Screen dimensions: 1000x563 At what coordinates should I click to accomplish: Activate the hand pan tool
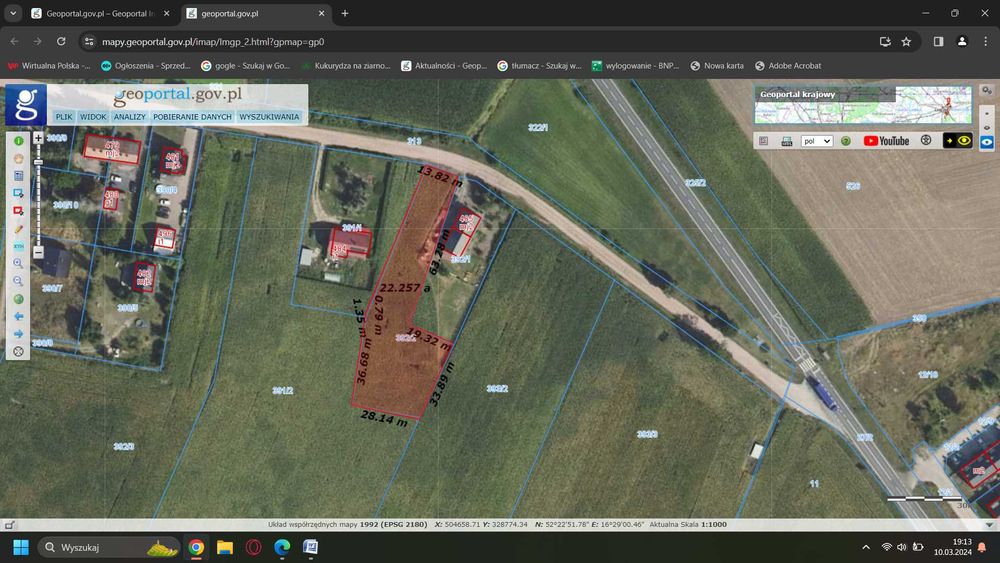click(x=18, y=158)
